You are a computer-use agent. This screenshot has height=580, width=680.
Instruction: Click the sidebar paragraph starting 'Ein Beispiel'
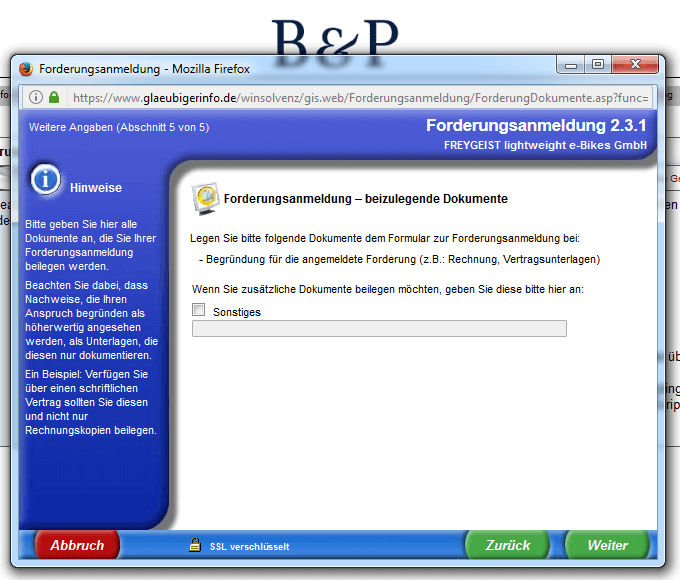pos(91,402)
